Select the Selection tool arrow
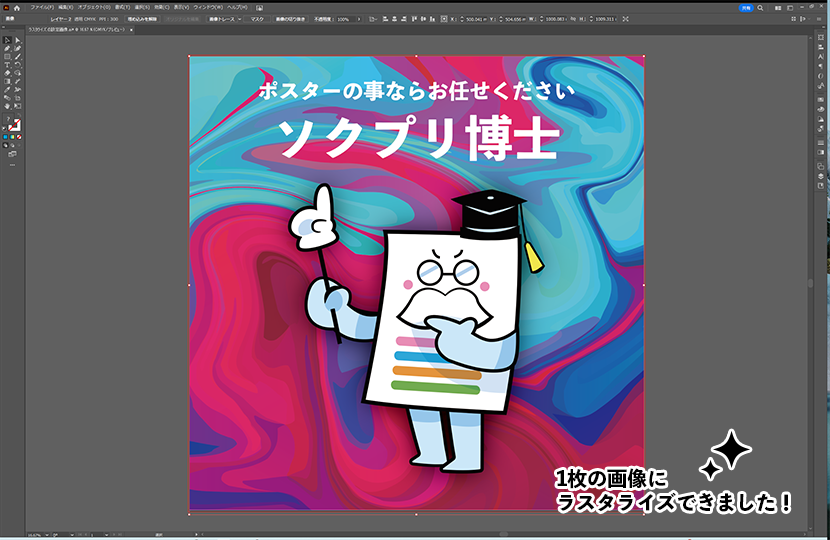This screenshot has width=830, height=540. 7,40
